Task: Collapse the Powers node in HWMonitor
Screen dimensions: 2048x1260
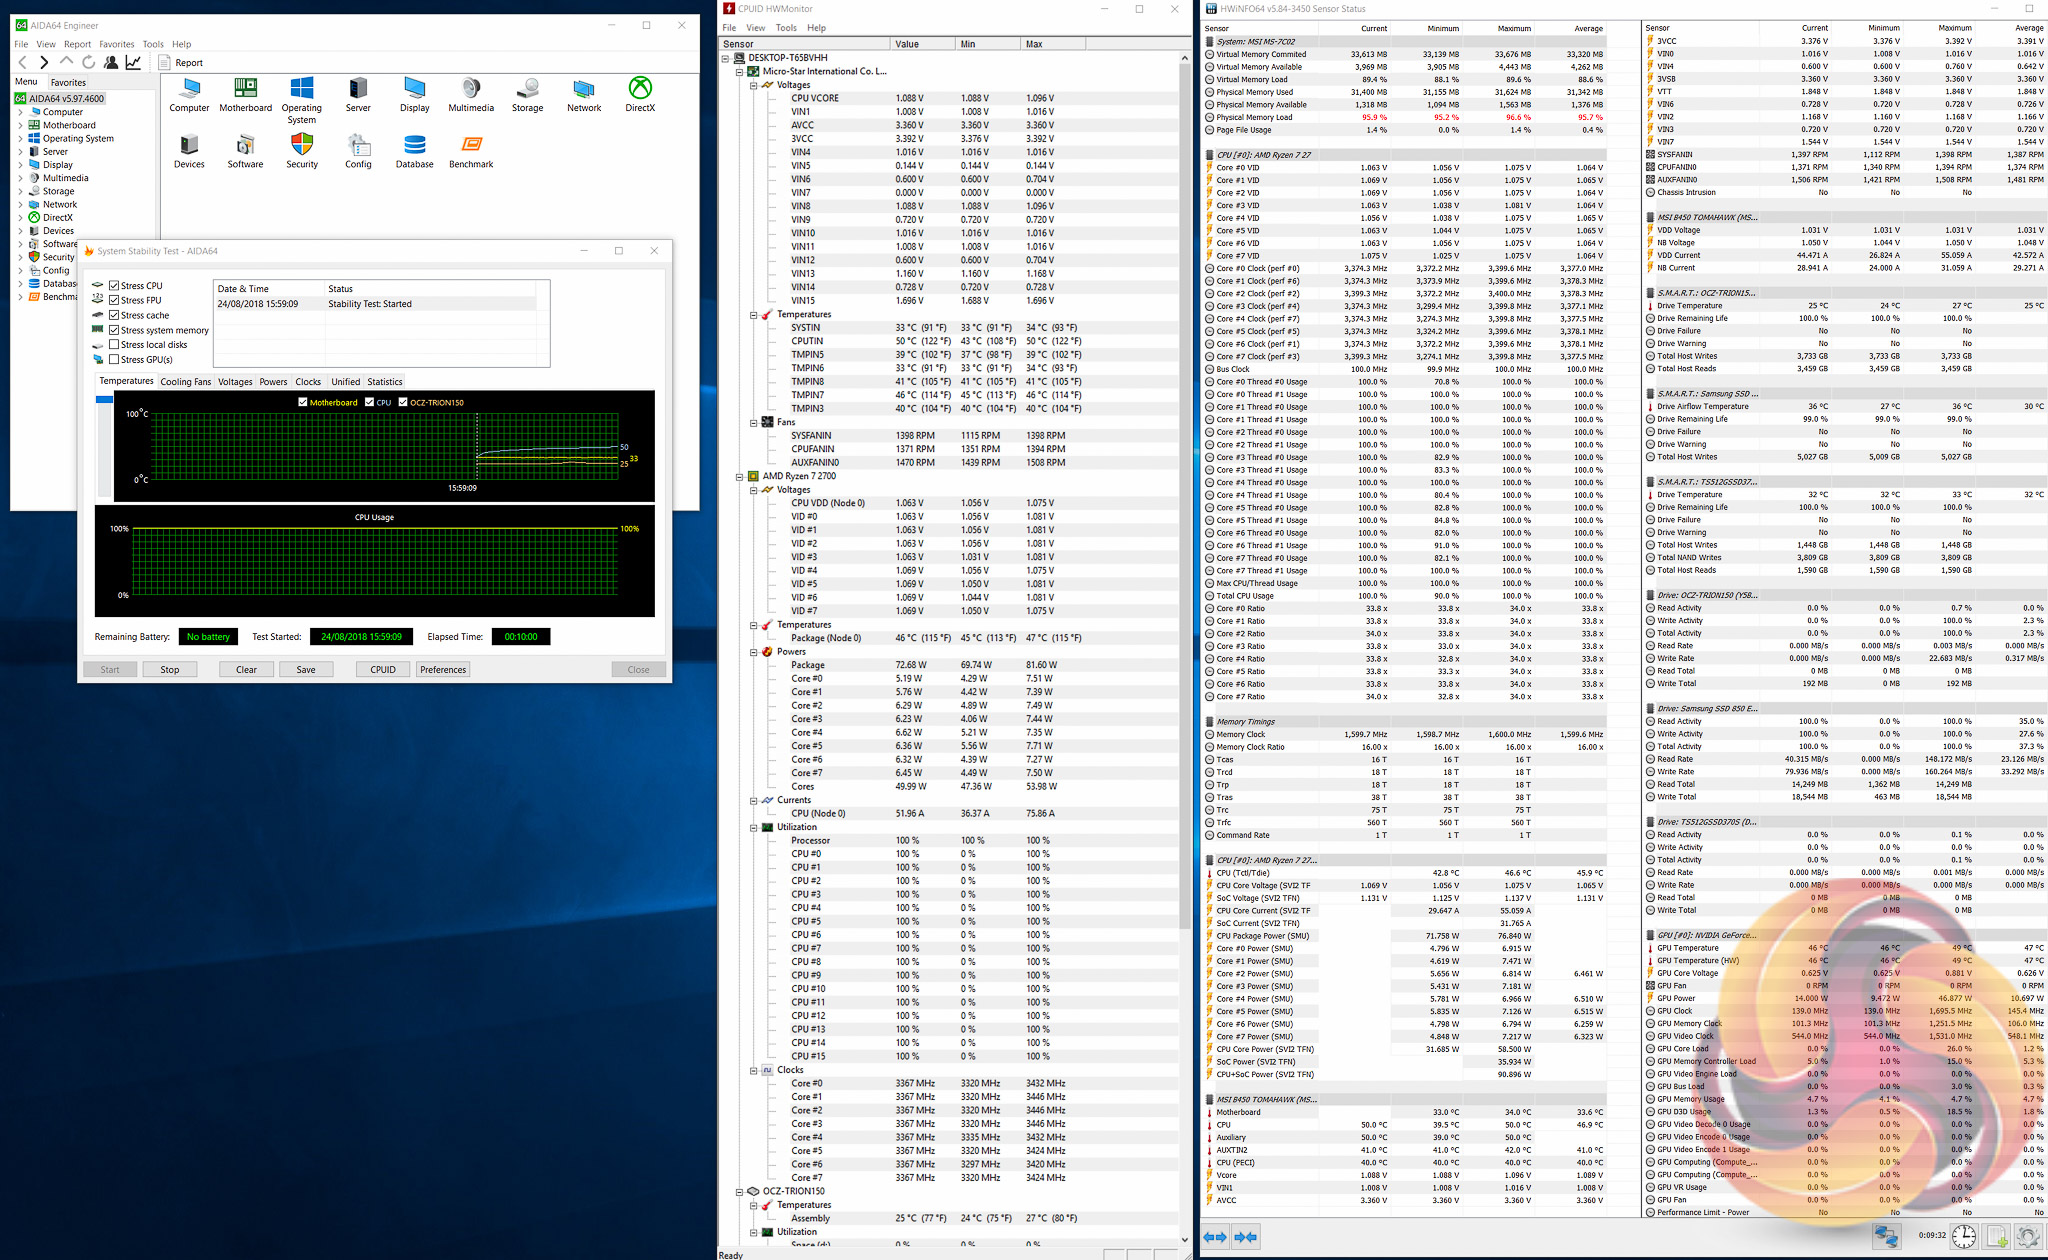Action: pos(754,652)
